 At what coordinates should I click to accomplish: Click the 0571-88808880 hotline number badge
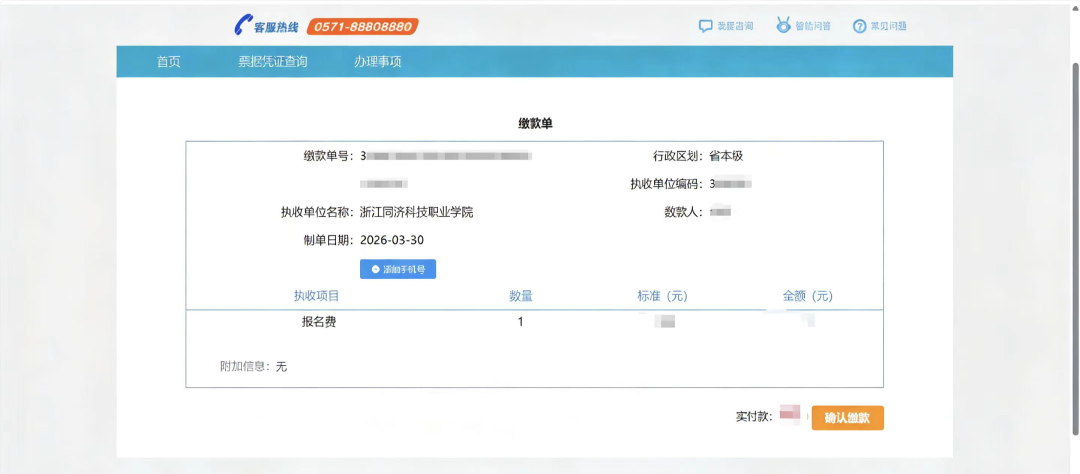362,26
